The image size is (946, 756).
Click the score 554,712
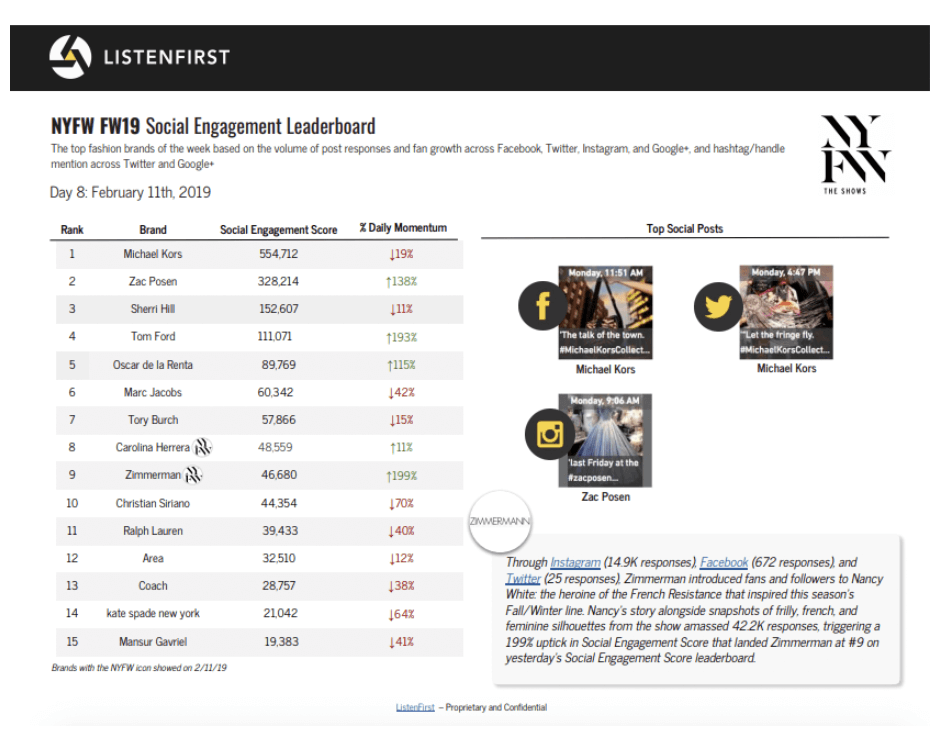pos(278,254)
